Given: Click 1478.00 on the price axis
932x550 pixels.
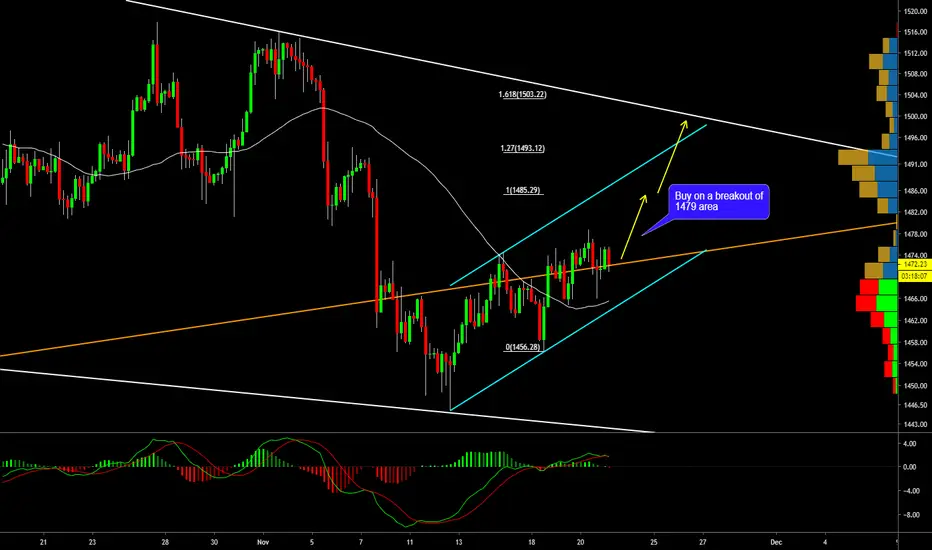Looking at the screenshot, I should click(915, 234).
